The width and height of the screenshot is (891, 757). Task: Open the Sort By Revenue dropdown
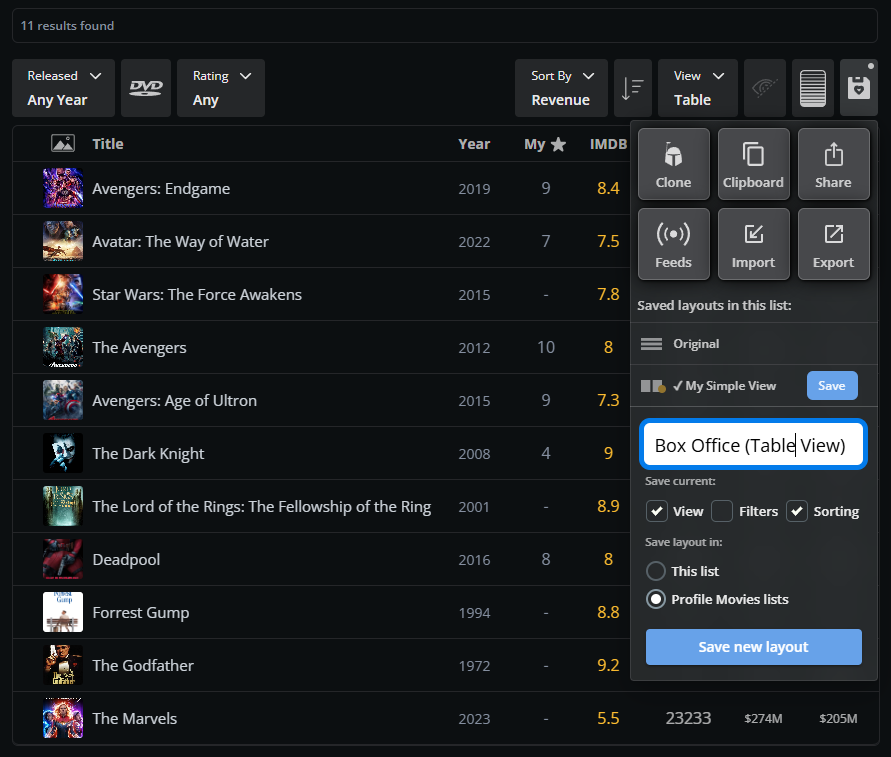[x=561, y=88]
